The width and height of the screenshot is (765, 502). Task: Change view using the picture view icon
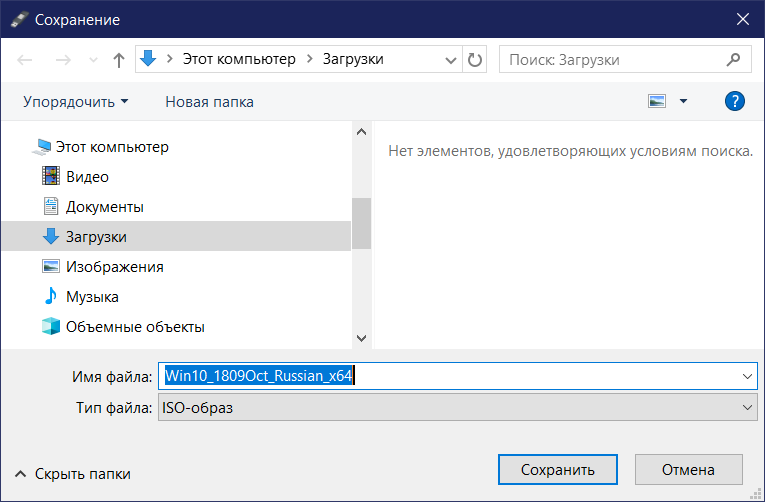tap(657, 101)
